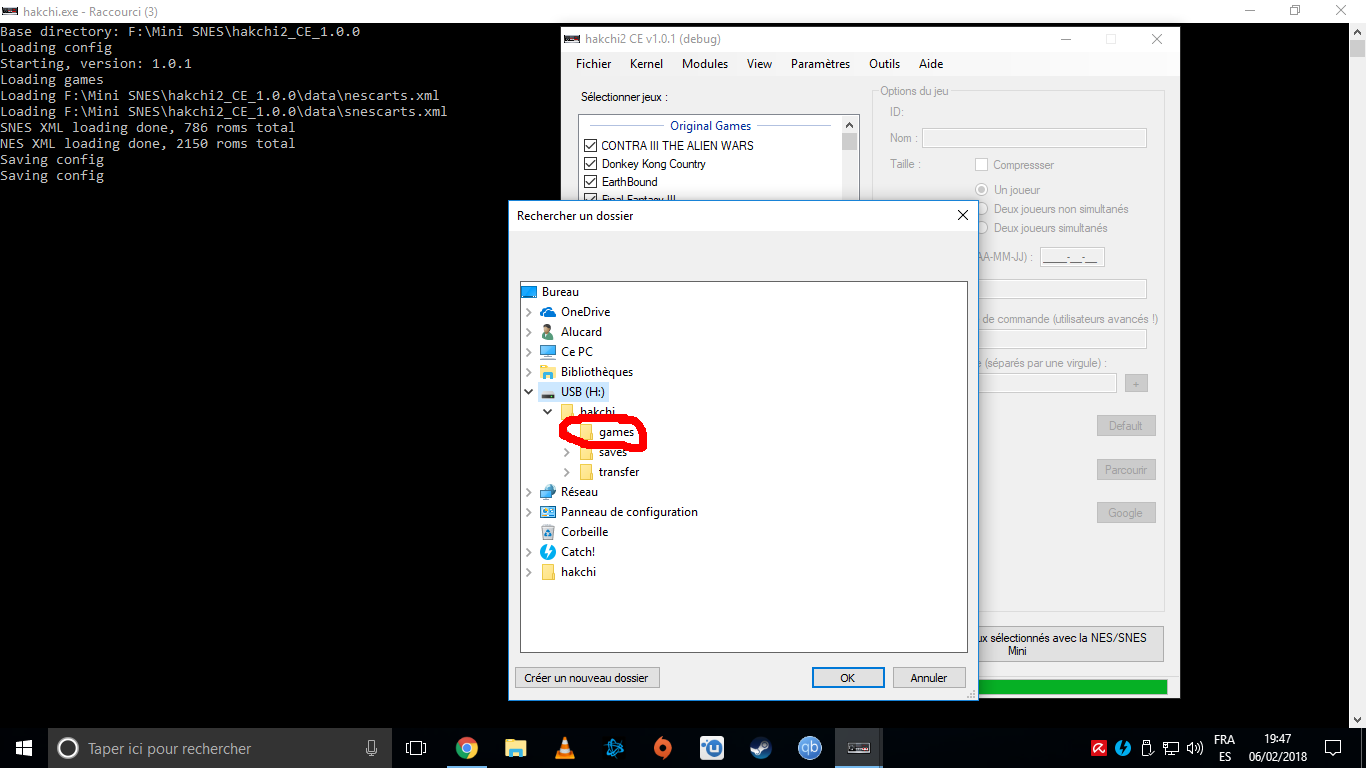Image resolution: width=1366 pixels, height=768 pixels.
Task: Click the Origin icon in taskbar
Action: 663,748
